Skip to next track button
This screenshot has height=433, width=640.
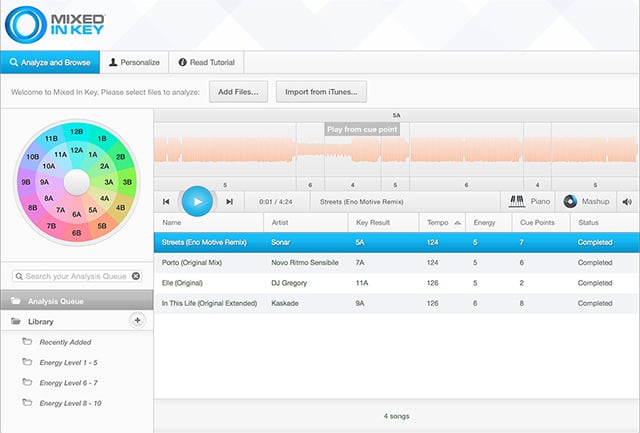229,202
